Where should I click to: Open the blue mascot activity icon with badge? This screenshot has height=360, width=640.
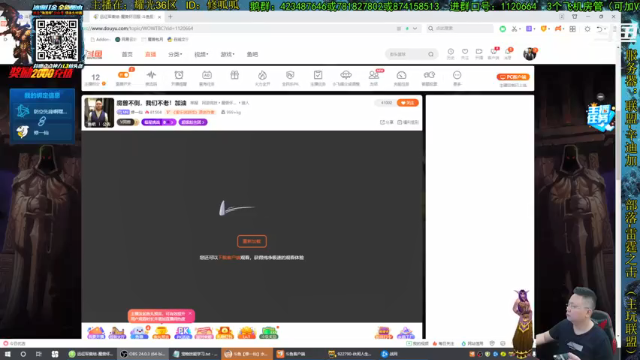point(139,333)
